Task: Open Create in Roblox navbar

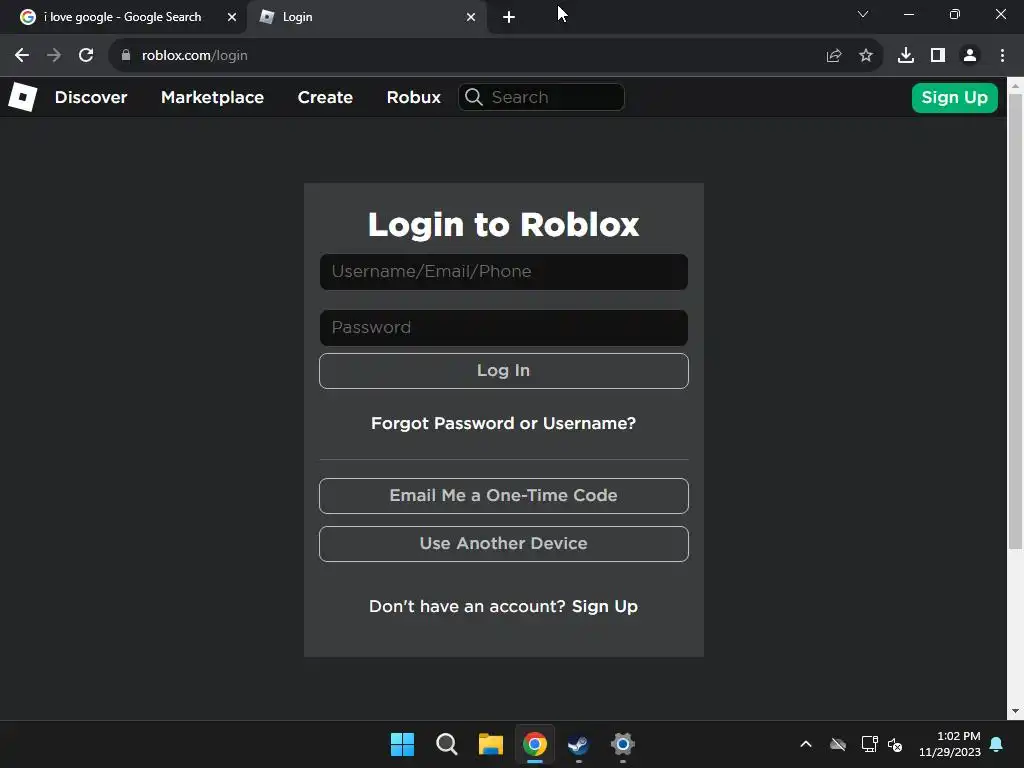Action: [x=325, y=97]
